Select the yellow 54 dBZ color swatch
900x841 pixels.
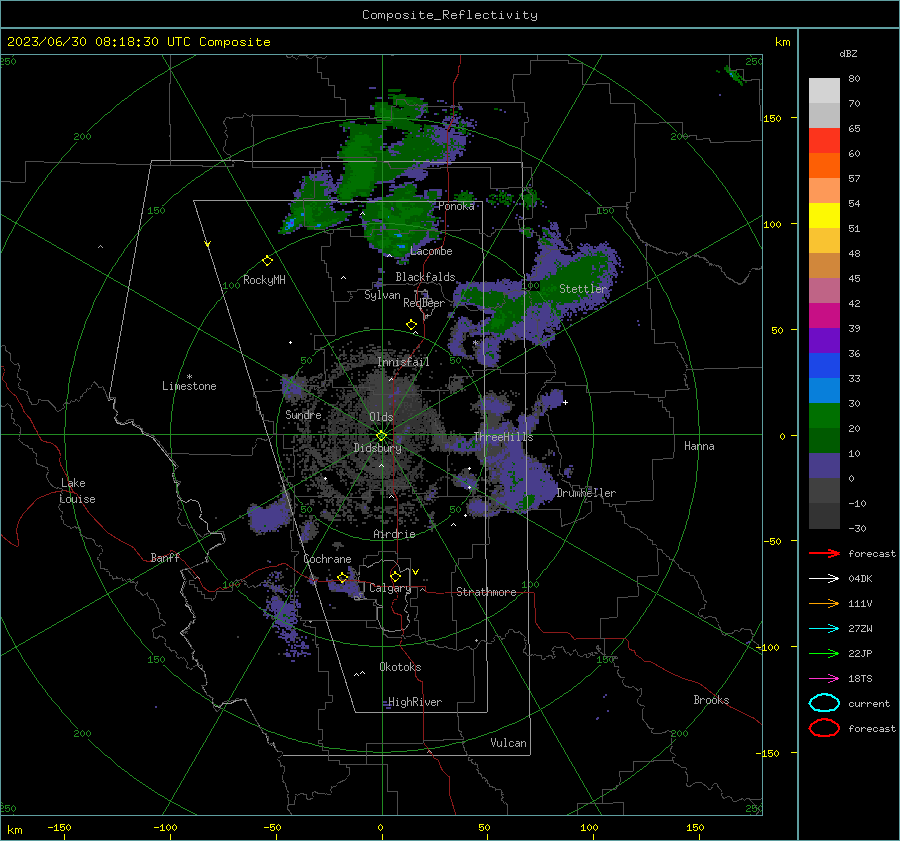(824, 215)
